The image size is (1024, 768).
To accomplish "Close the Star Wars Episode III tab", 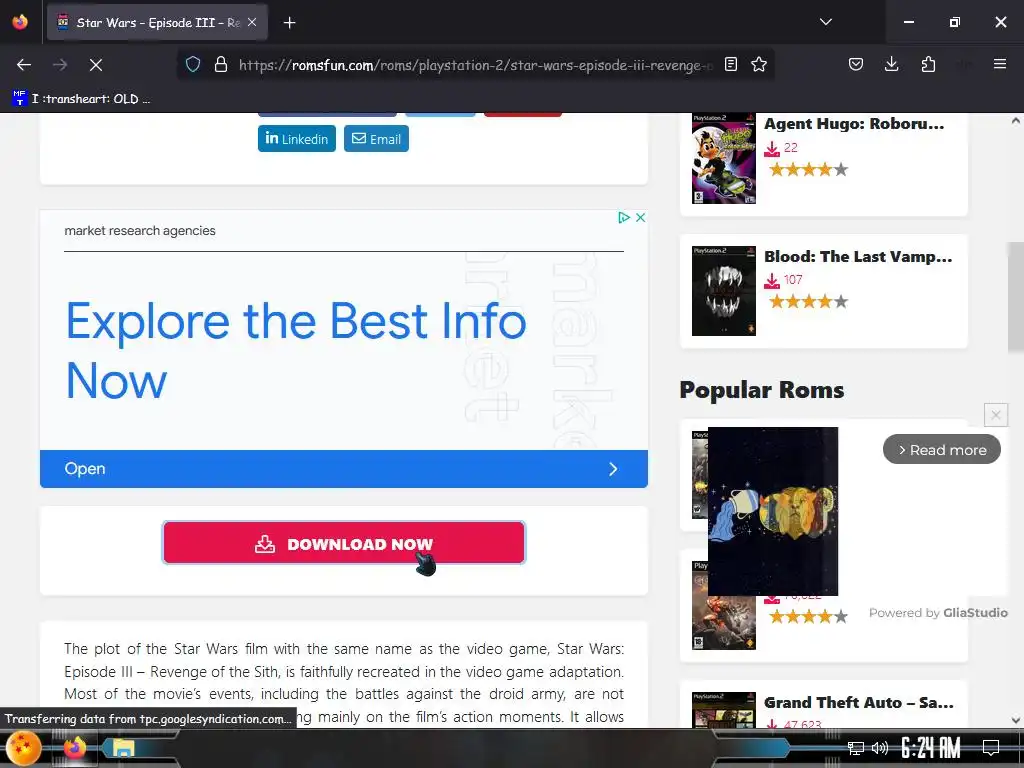I will pos(252,22).
